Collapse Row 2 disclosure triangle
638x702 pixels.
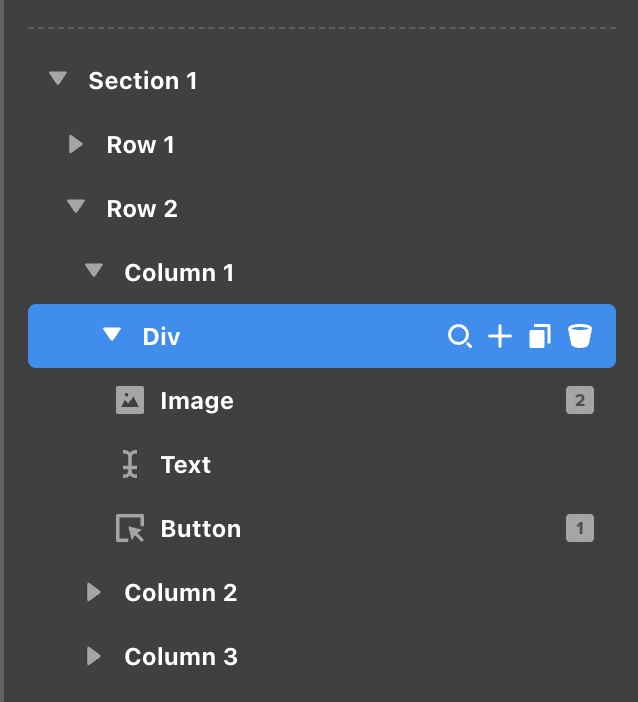click(76, 207)
